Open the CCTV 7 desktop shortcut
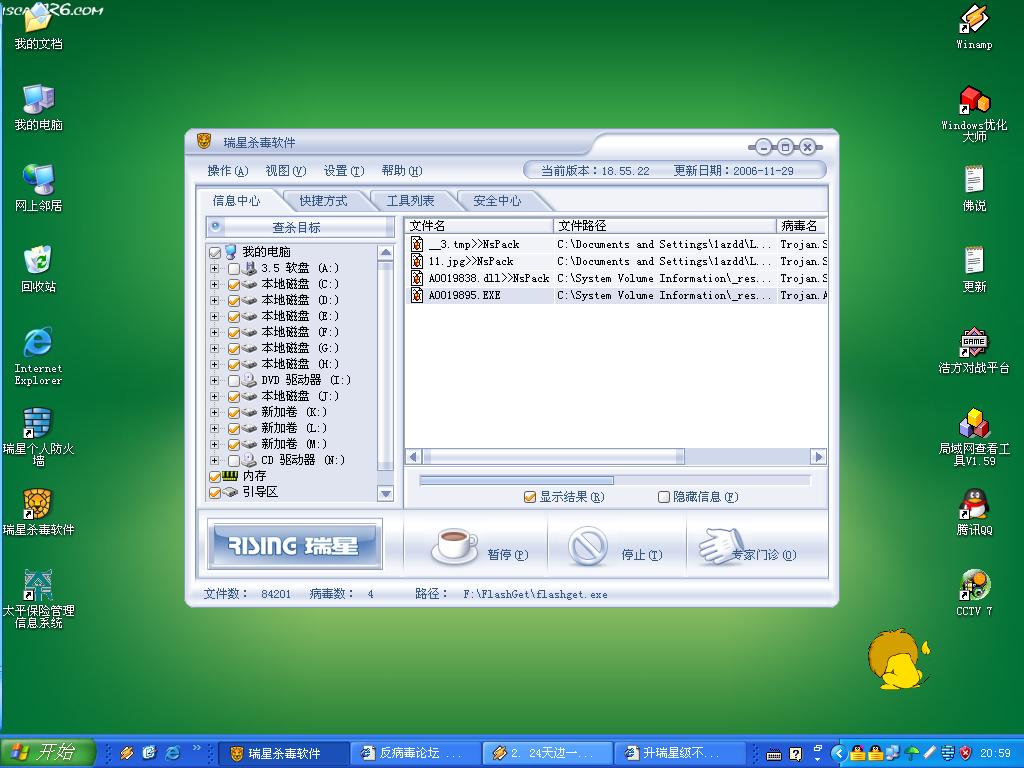 [x=974, y=593]
